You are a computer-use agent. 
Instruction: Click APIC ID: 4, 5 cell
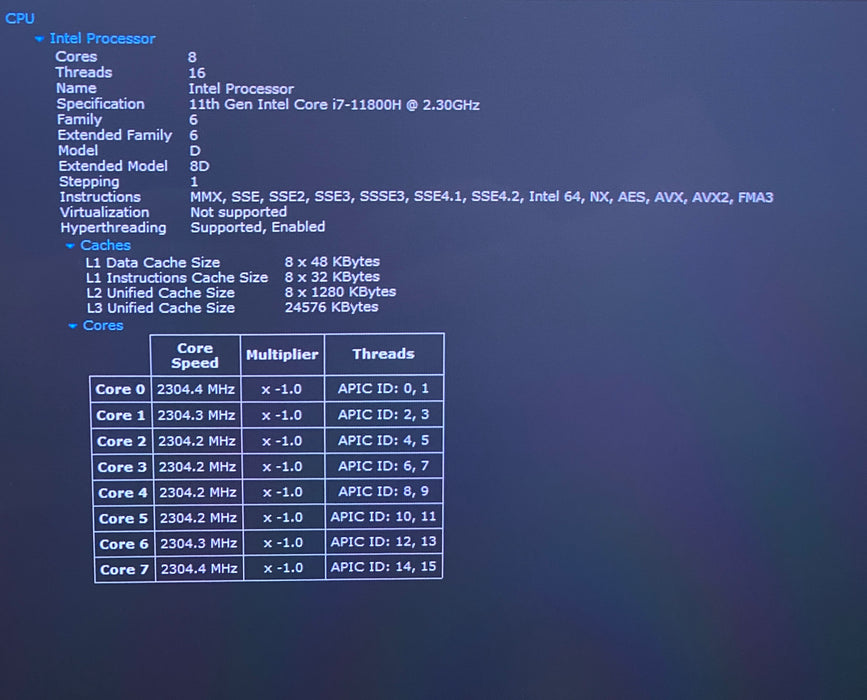tap(384, 440)
